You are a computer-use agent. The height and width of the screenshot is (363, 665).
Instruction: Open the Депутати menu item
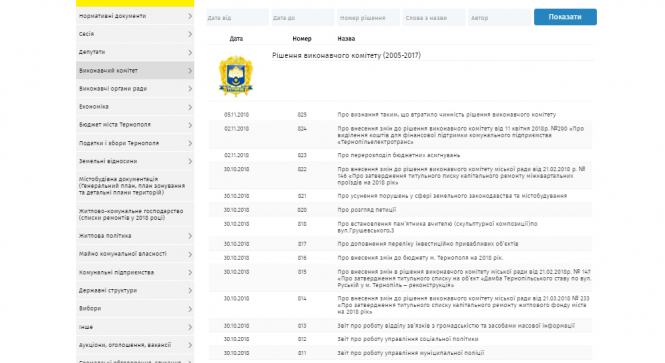135,52
